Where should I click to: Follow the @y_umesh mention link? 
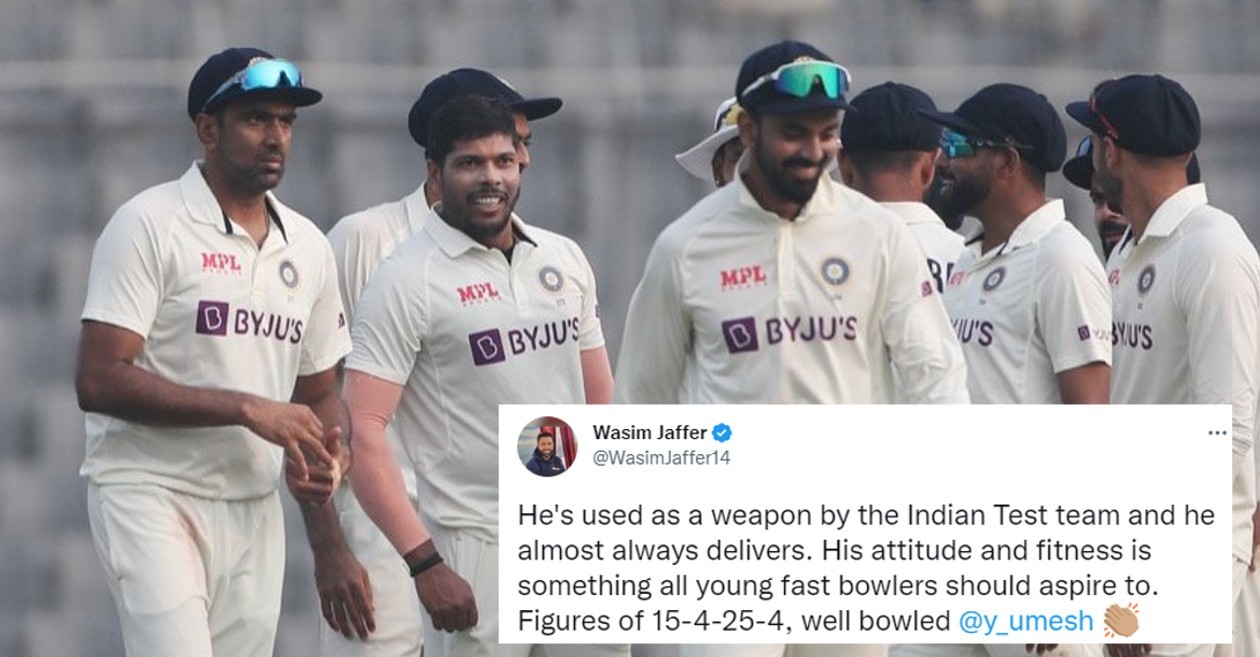coord(1026,621)
